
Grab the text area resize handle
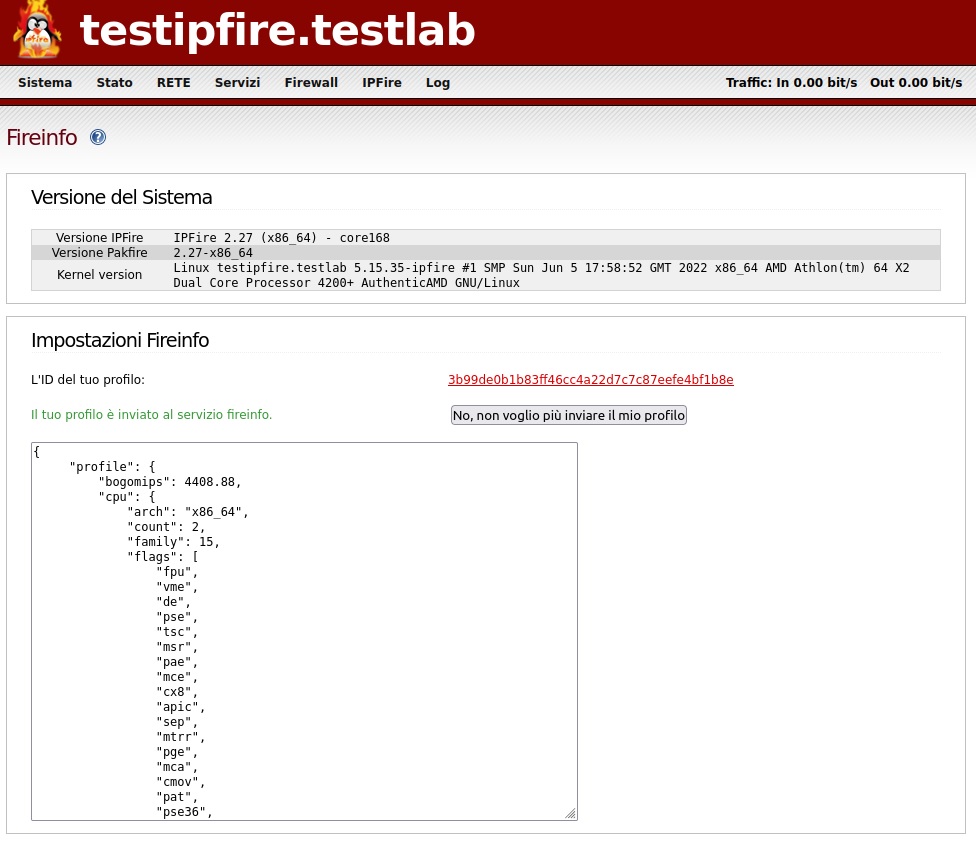coord(571,814)
